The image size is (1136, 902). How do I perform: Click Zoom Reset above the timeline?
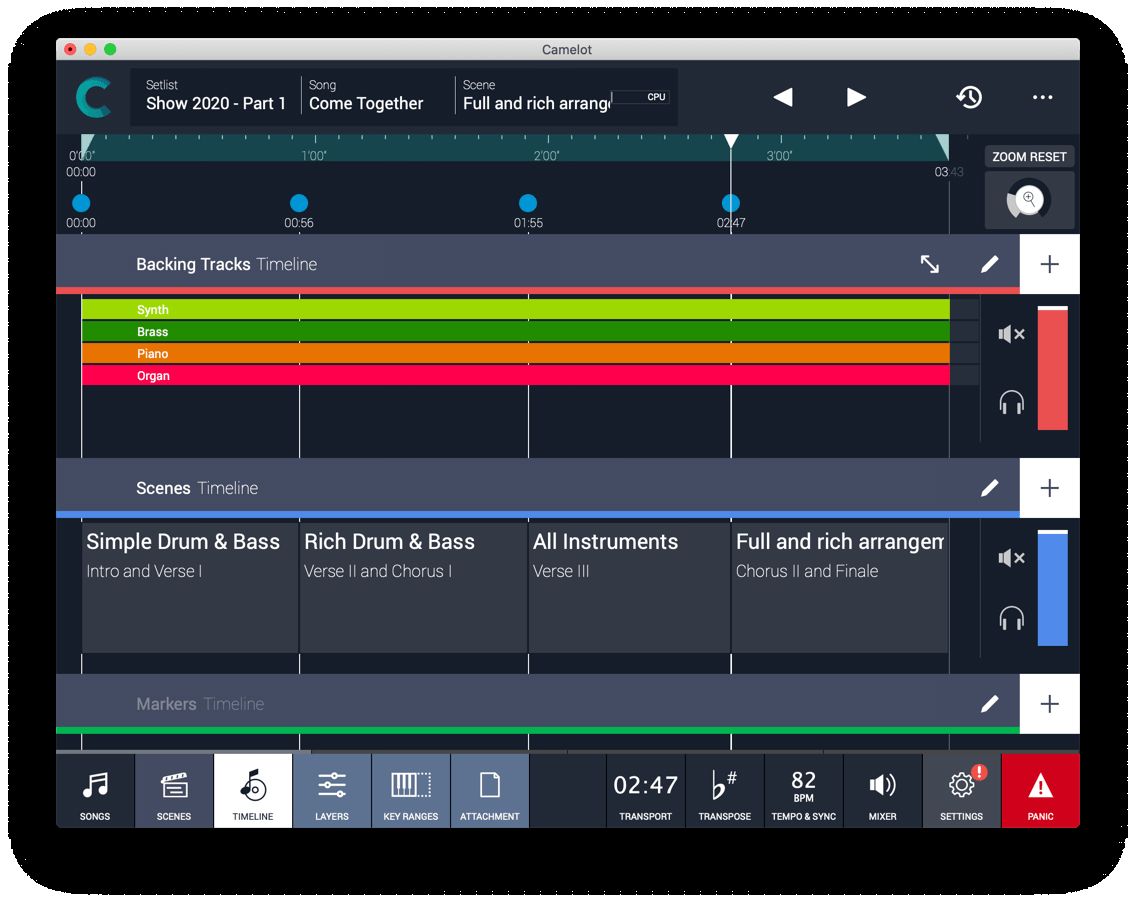click(x=1029, y=157)
